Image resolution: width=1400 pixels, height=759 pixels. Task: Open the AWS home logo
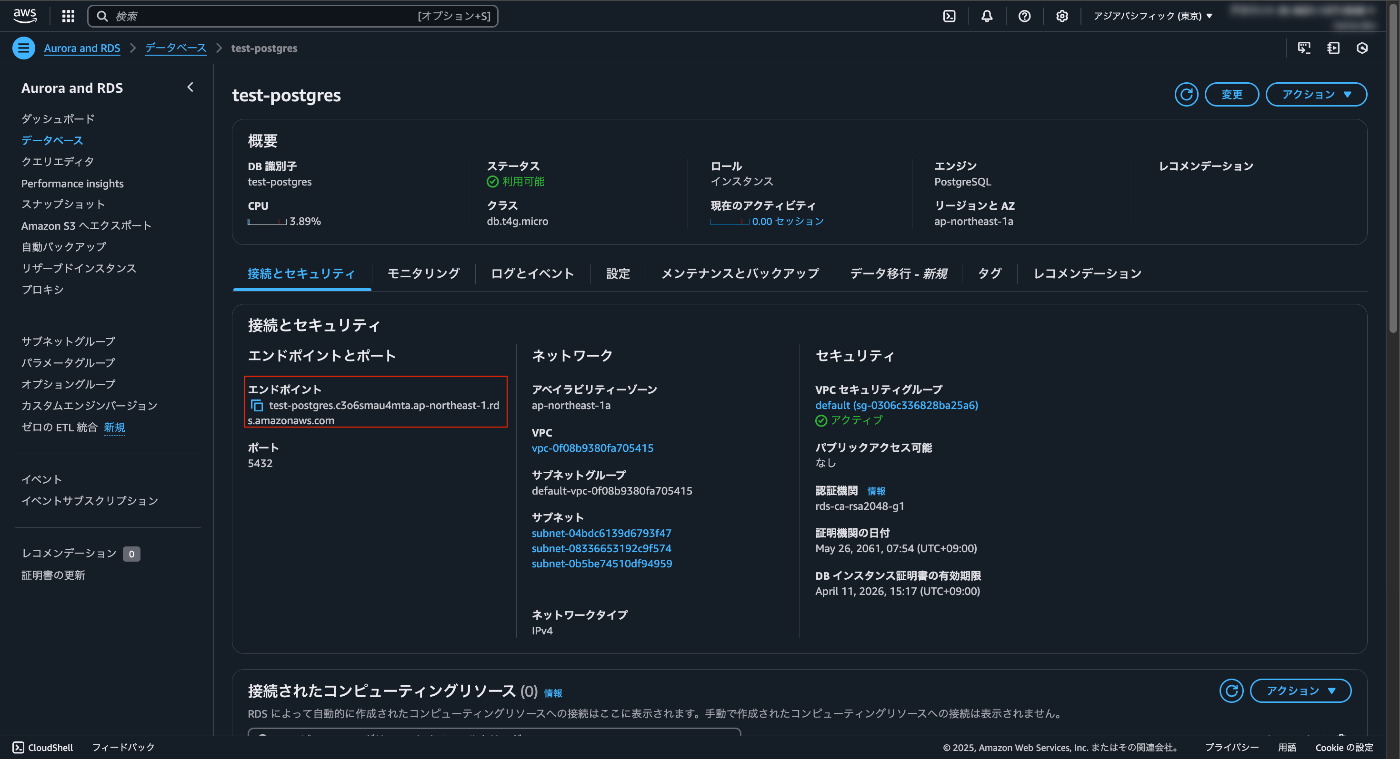24,15
